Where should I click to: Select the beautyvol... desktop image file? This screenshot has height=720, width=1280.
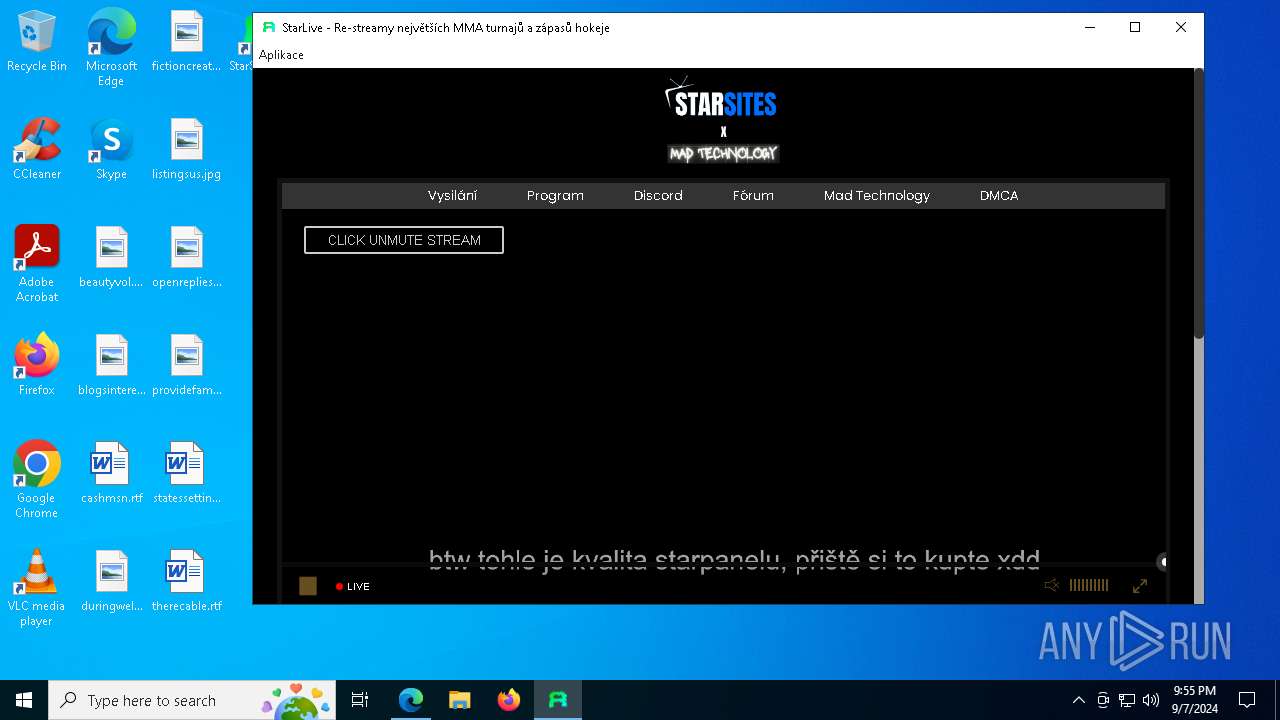[111, 258]
